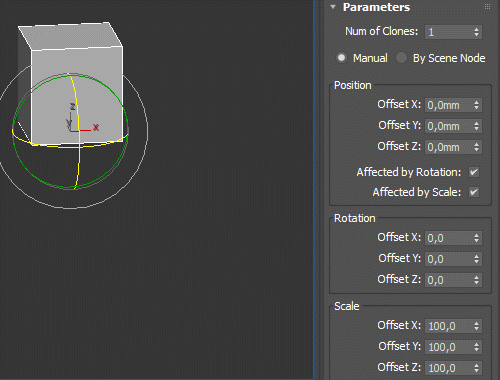Click the Rotation Offset Z spinner
The height and width of the screenshot is (380, 500).
pyautogui.click(x=477, y=280)
